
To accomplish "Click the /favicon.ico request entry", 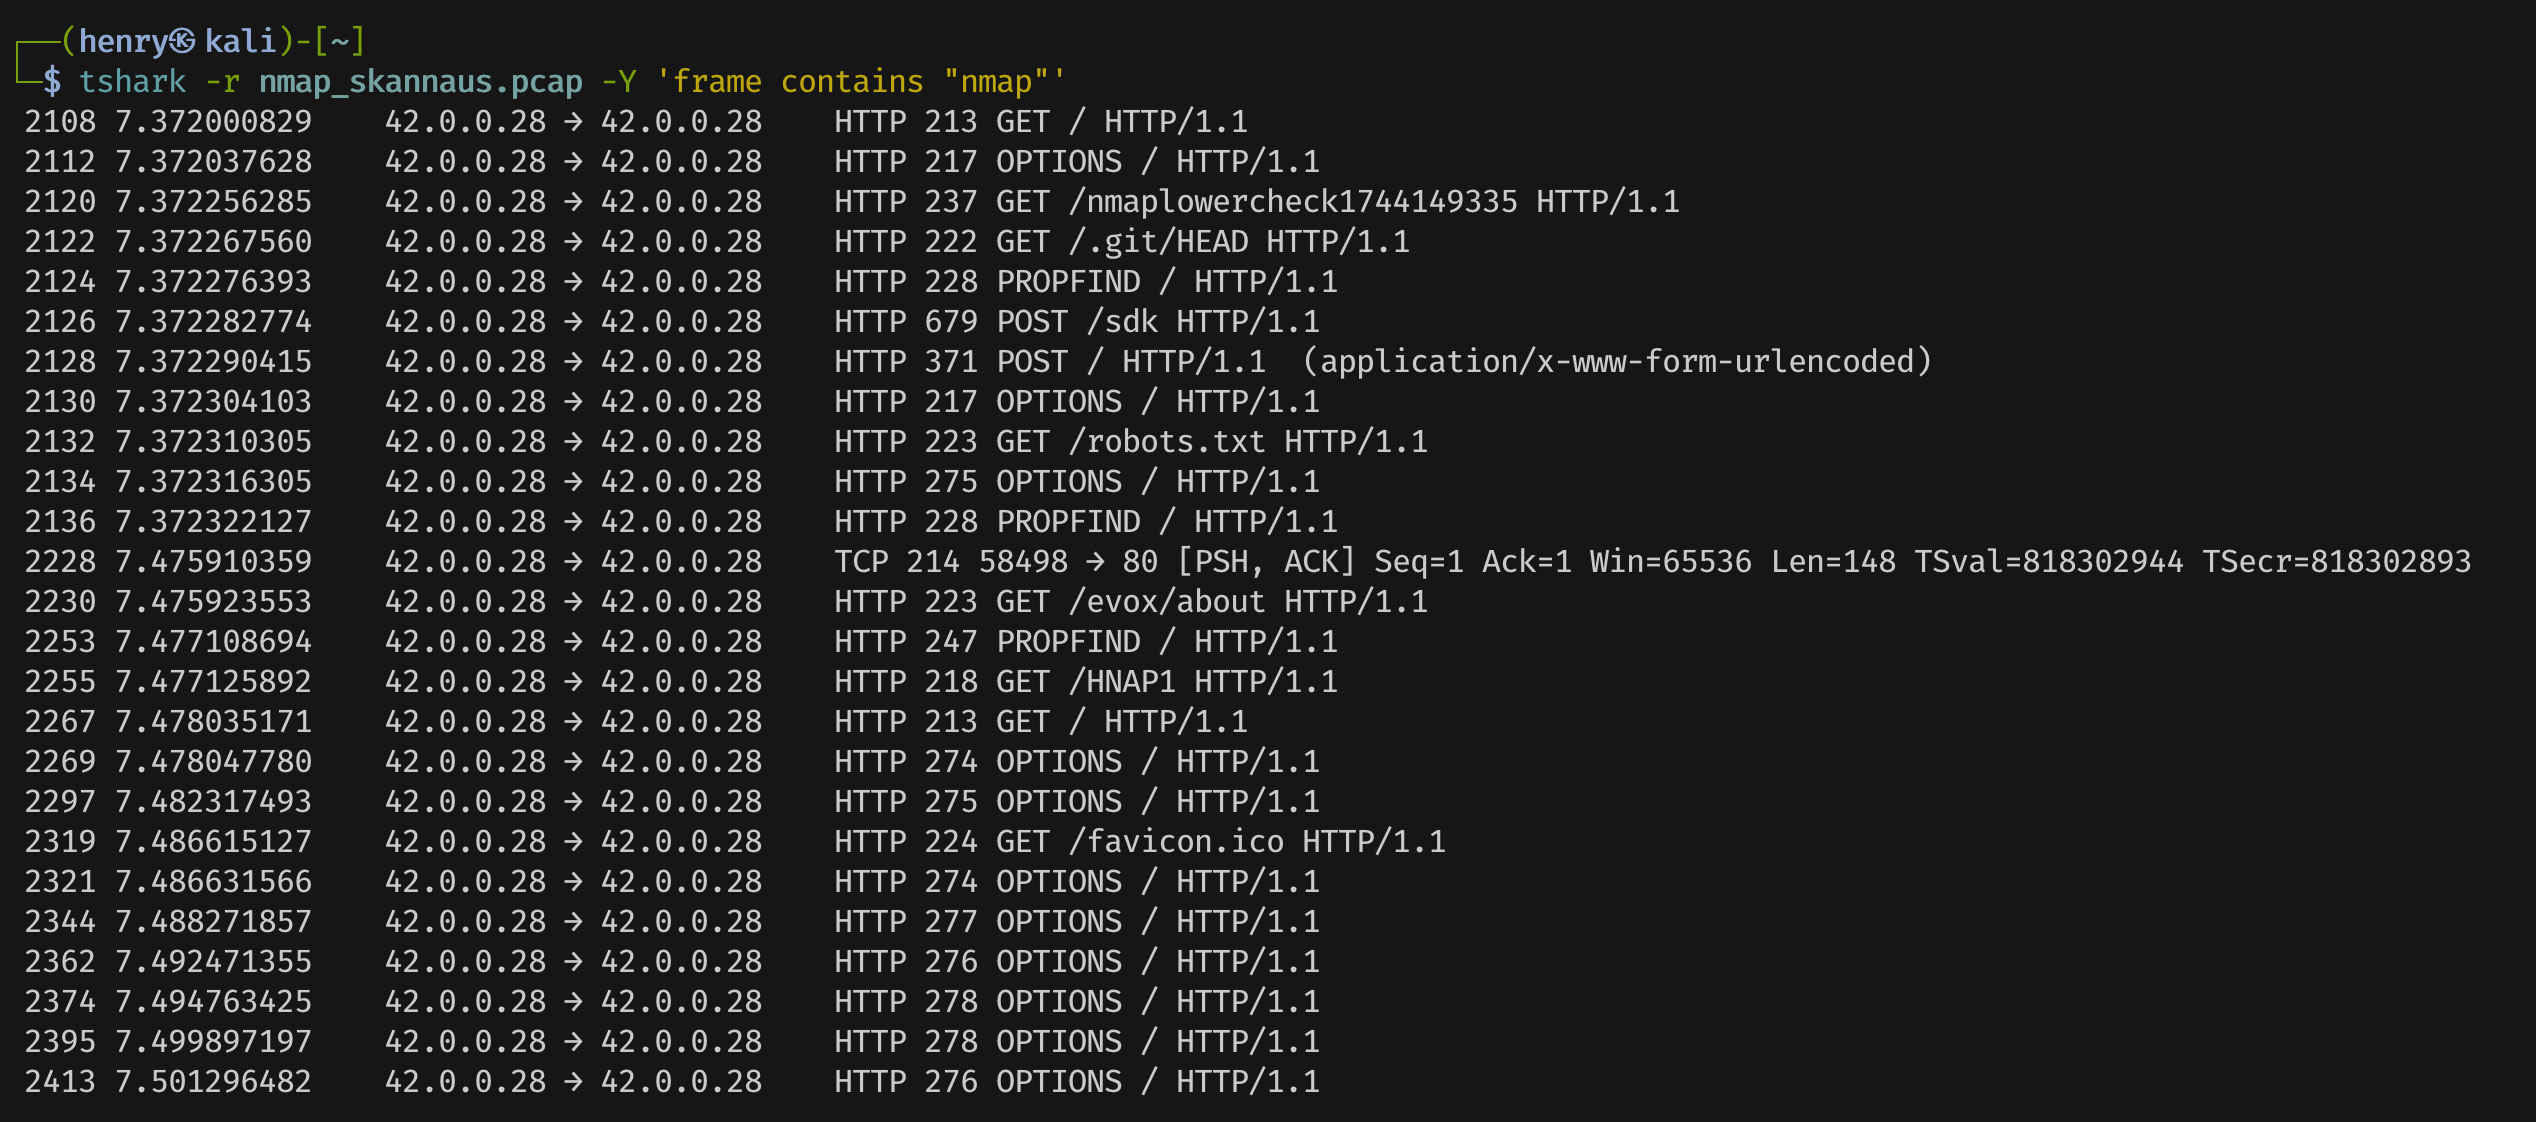I will tap(1180, 841).
